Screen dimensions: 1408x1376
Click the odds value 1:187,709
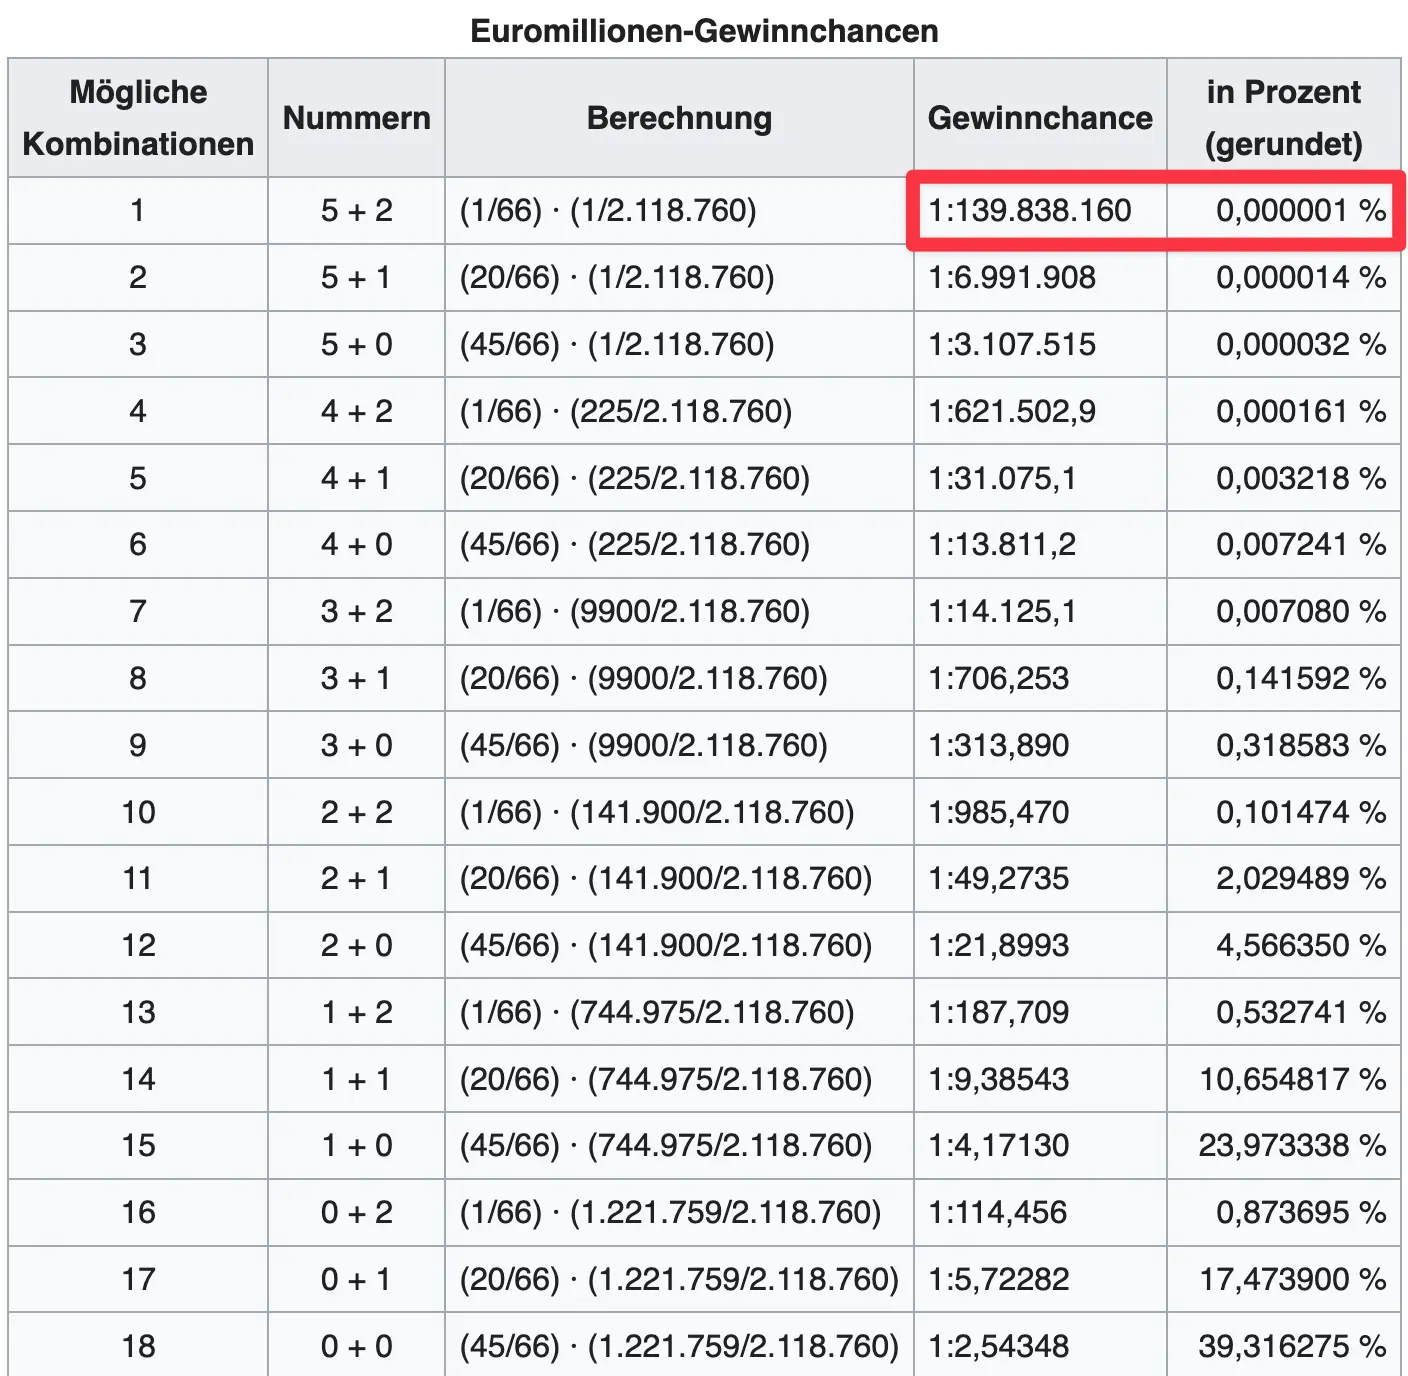point(999,1012)
